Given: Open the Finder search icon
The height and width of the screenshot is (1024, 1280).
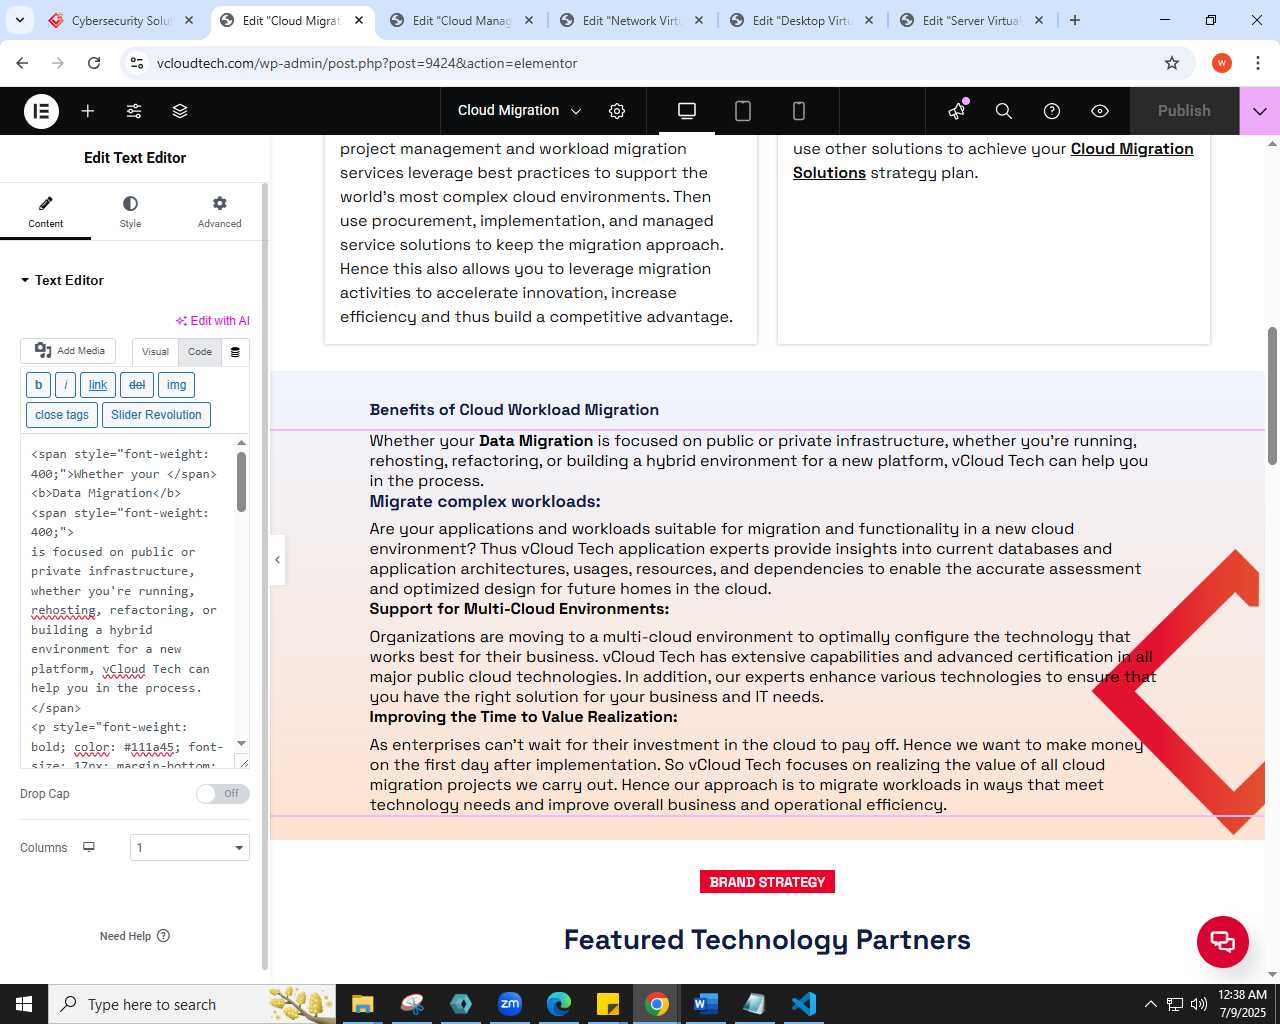Looking at the screenshot, I should click(1004, 111).
